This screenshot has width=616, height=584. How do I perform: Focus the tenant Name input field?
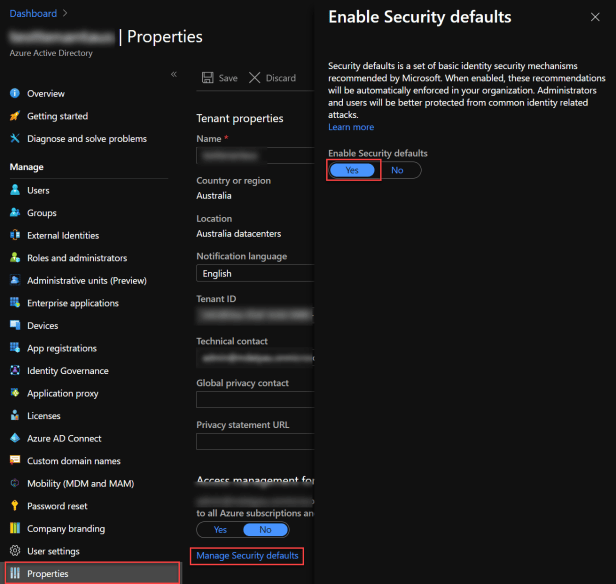255,156
